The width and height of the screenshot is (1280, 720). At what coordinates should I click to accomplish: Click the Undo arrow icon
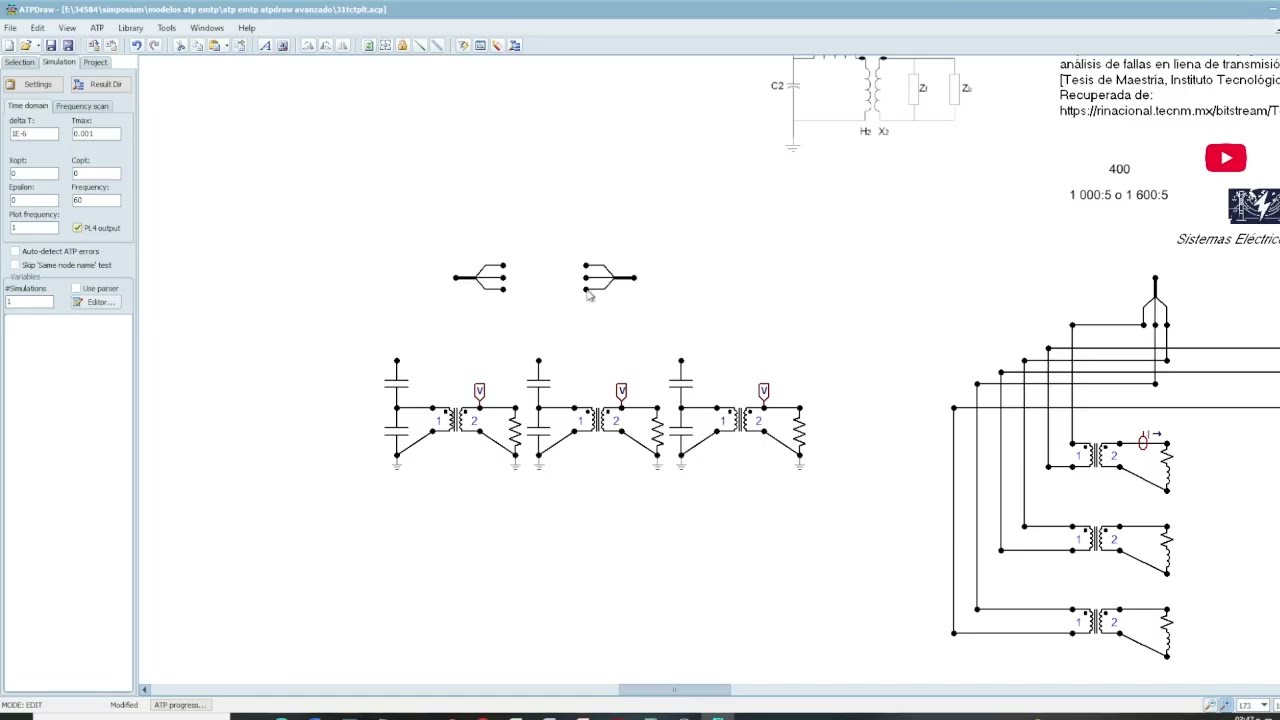pos(136,45)
